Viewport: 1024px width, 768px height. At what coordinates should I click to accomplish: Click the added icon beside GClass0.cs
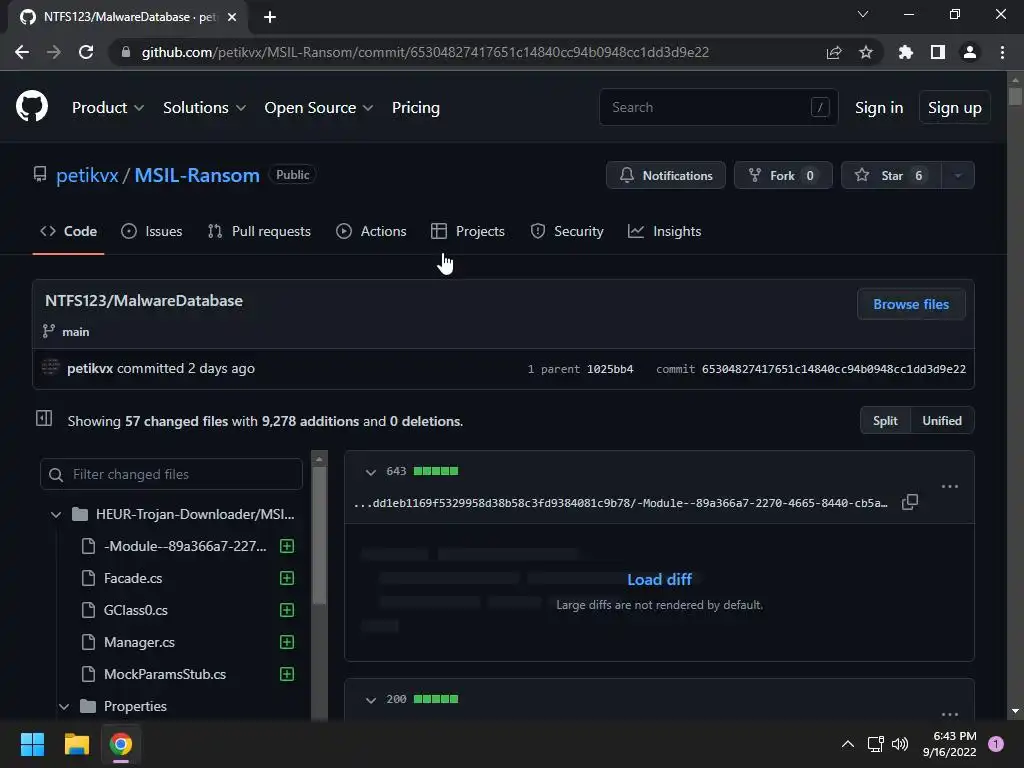pos(287,610)
